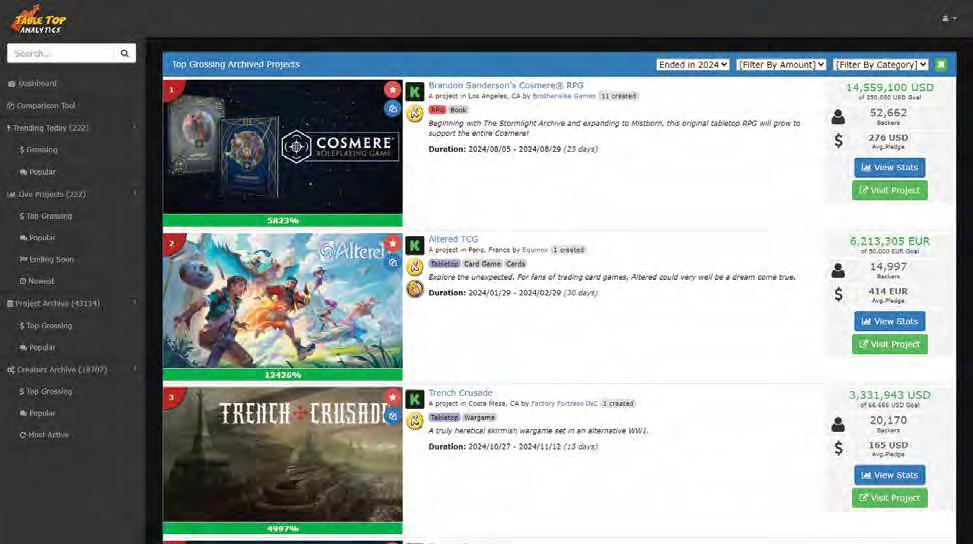Click the Trench Crusade 4997% progress bar
Viewport: 973px width, 544px height.
point(282,528)
